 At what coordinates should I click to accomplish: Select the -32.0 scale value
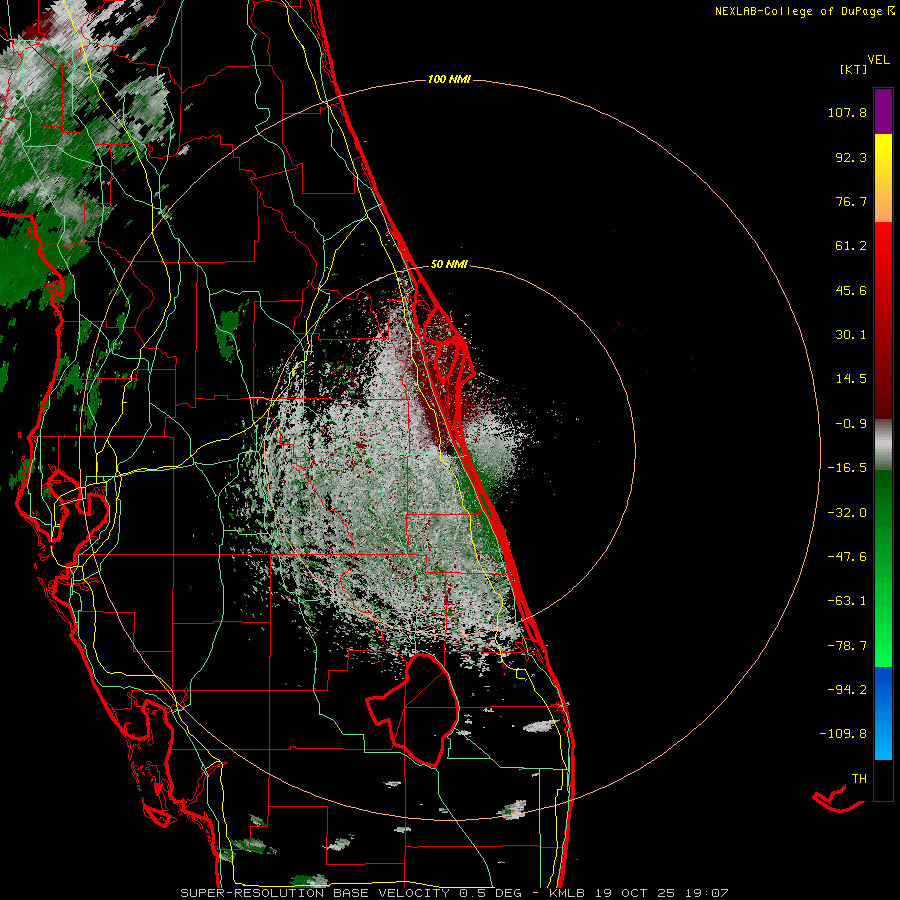847,513
